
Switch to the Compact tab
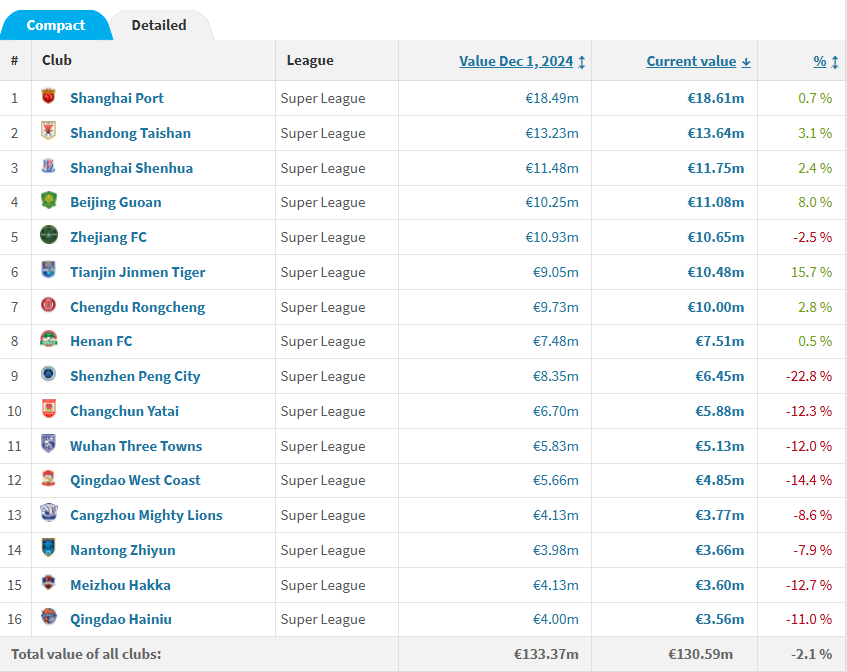click(56, 25)
